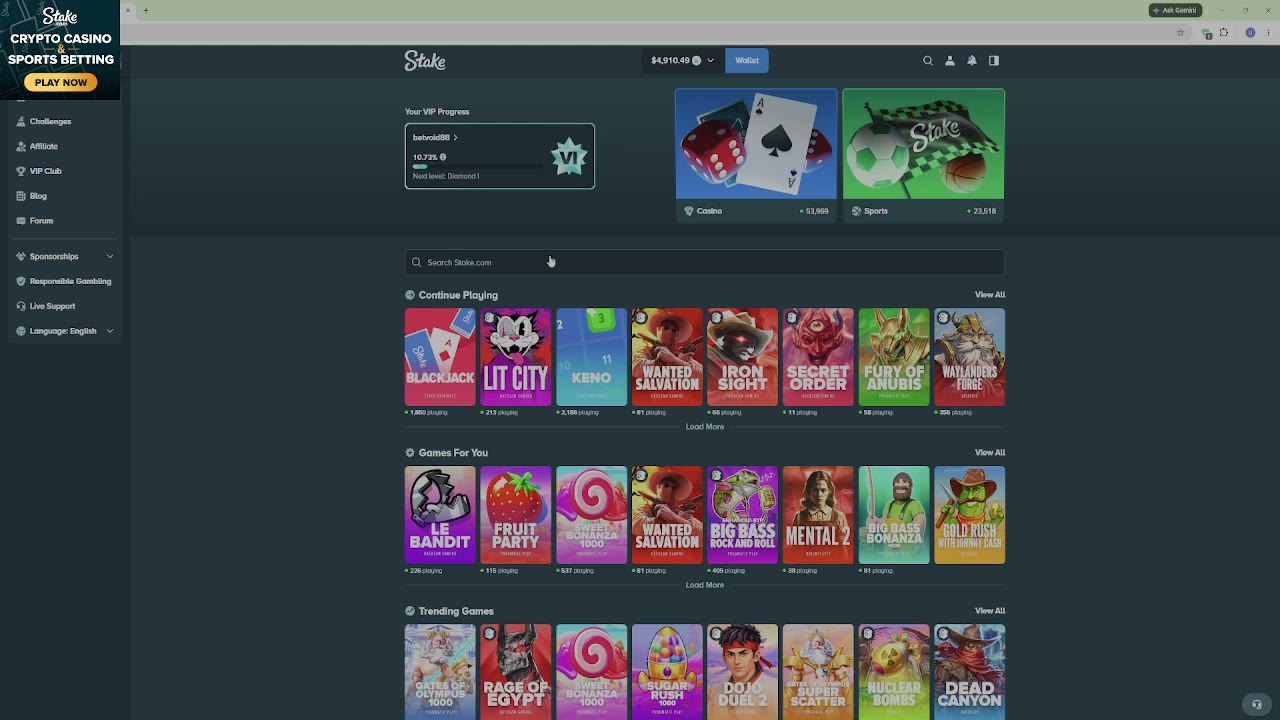This screenshot has width=1280, height=720.
Task: Open the Fruit Party game
Action: 516,515
